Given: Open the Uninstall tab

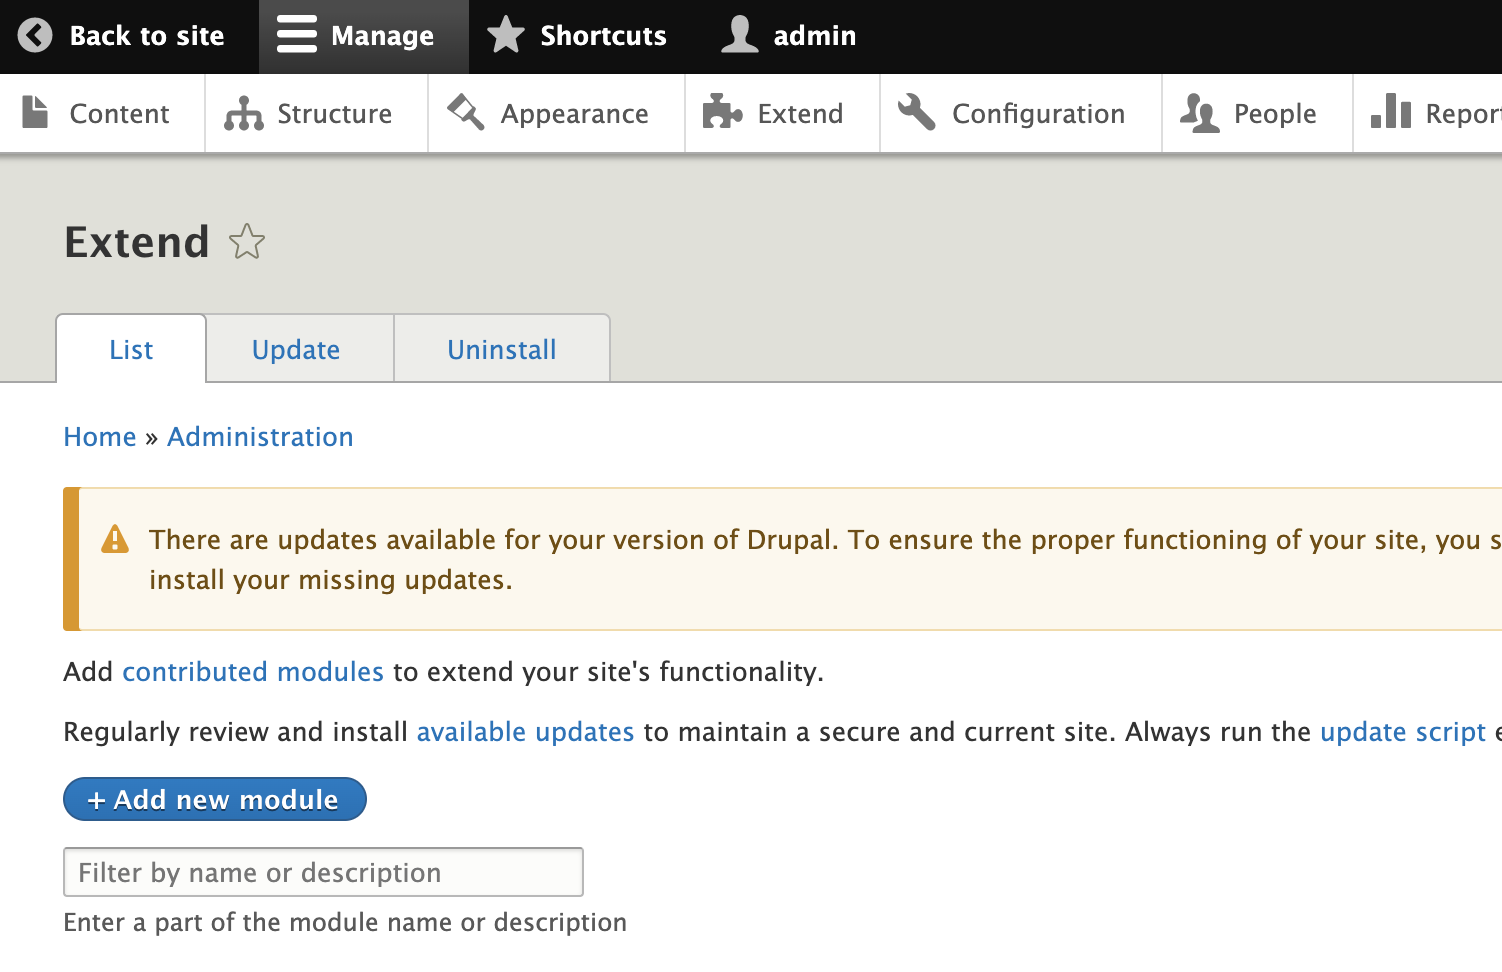Looking at the screenshot, I should pos(502,350).
